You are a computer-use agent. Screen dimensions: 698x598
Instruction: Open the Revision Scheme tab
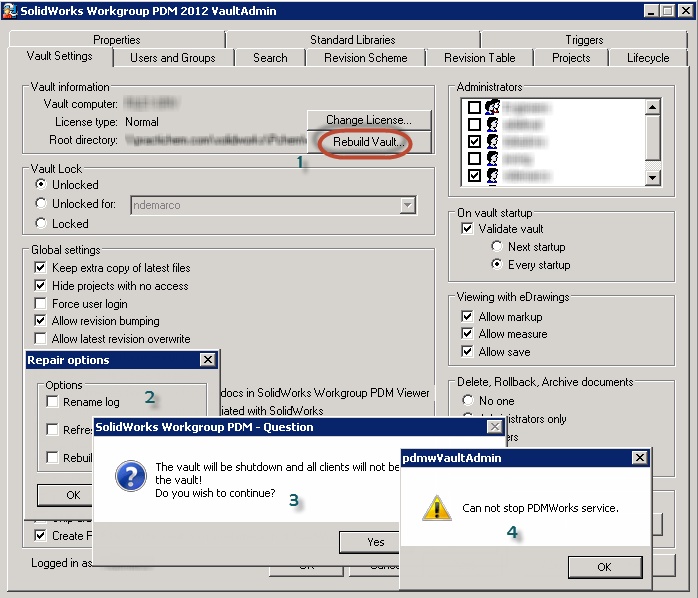coord(365,58)
